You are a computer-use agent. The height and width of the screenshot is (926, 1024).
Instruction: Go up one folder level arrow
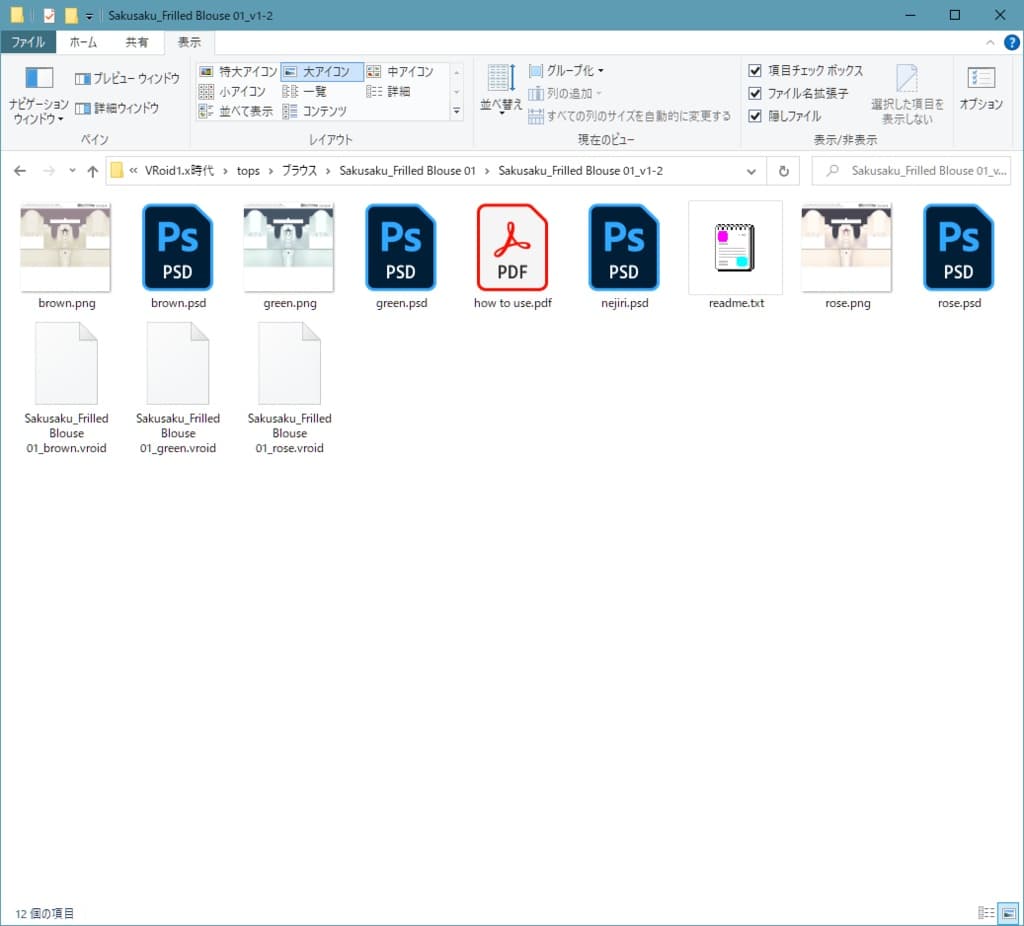[93, 171]
